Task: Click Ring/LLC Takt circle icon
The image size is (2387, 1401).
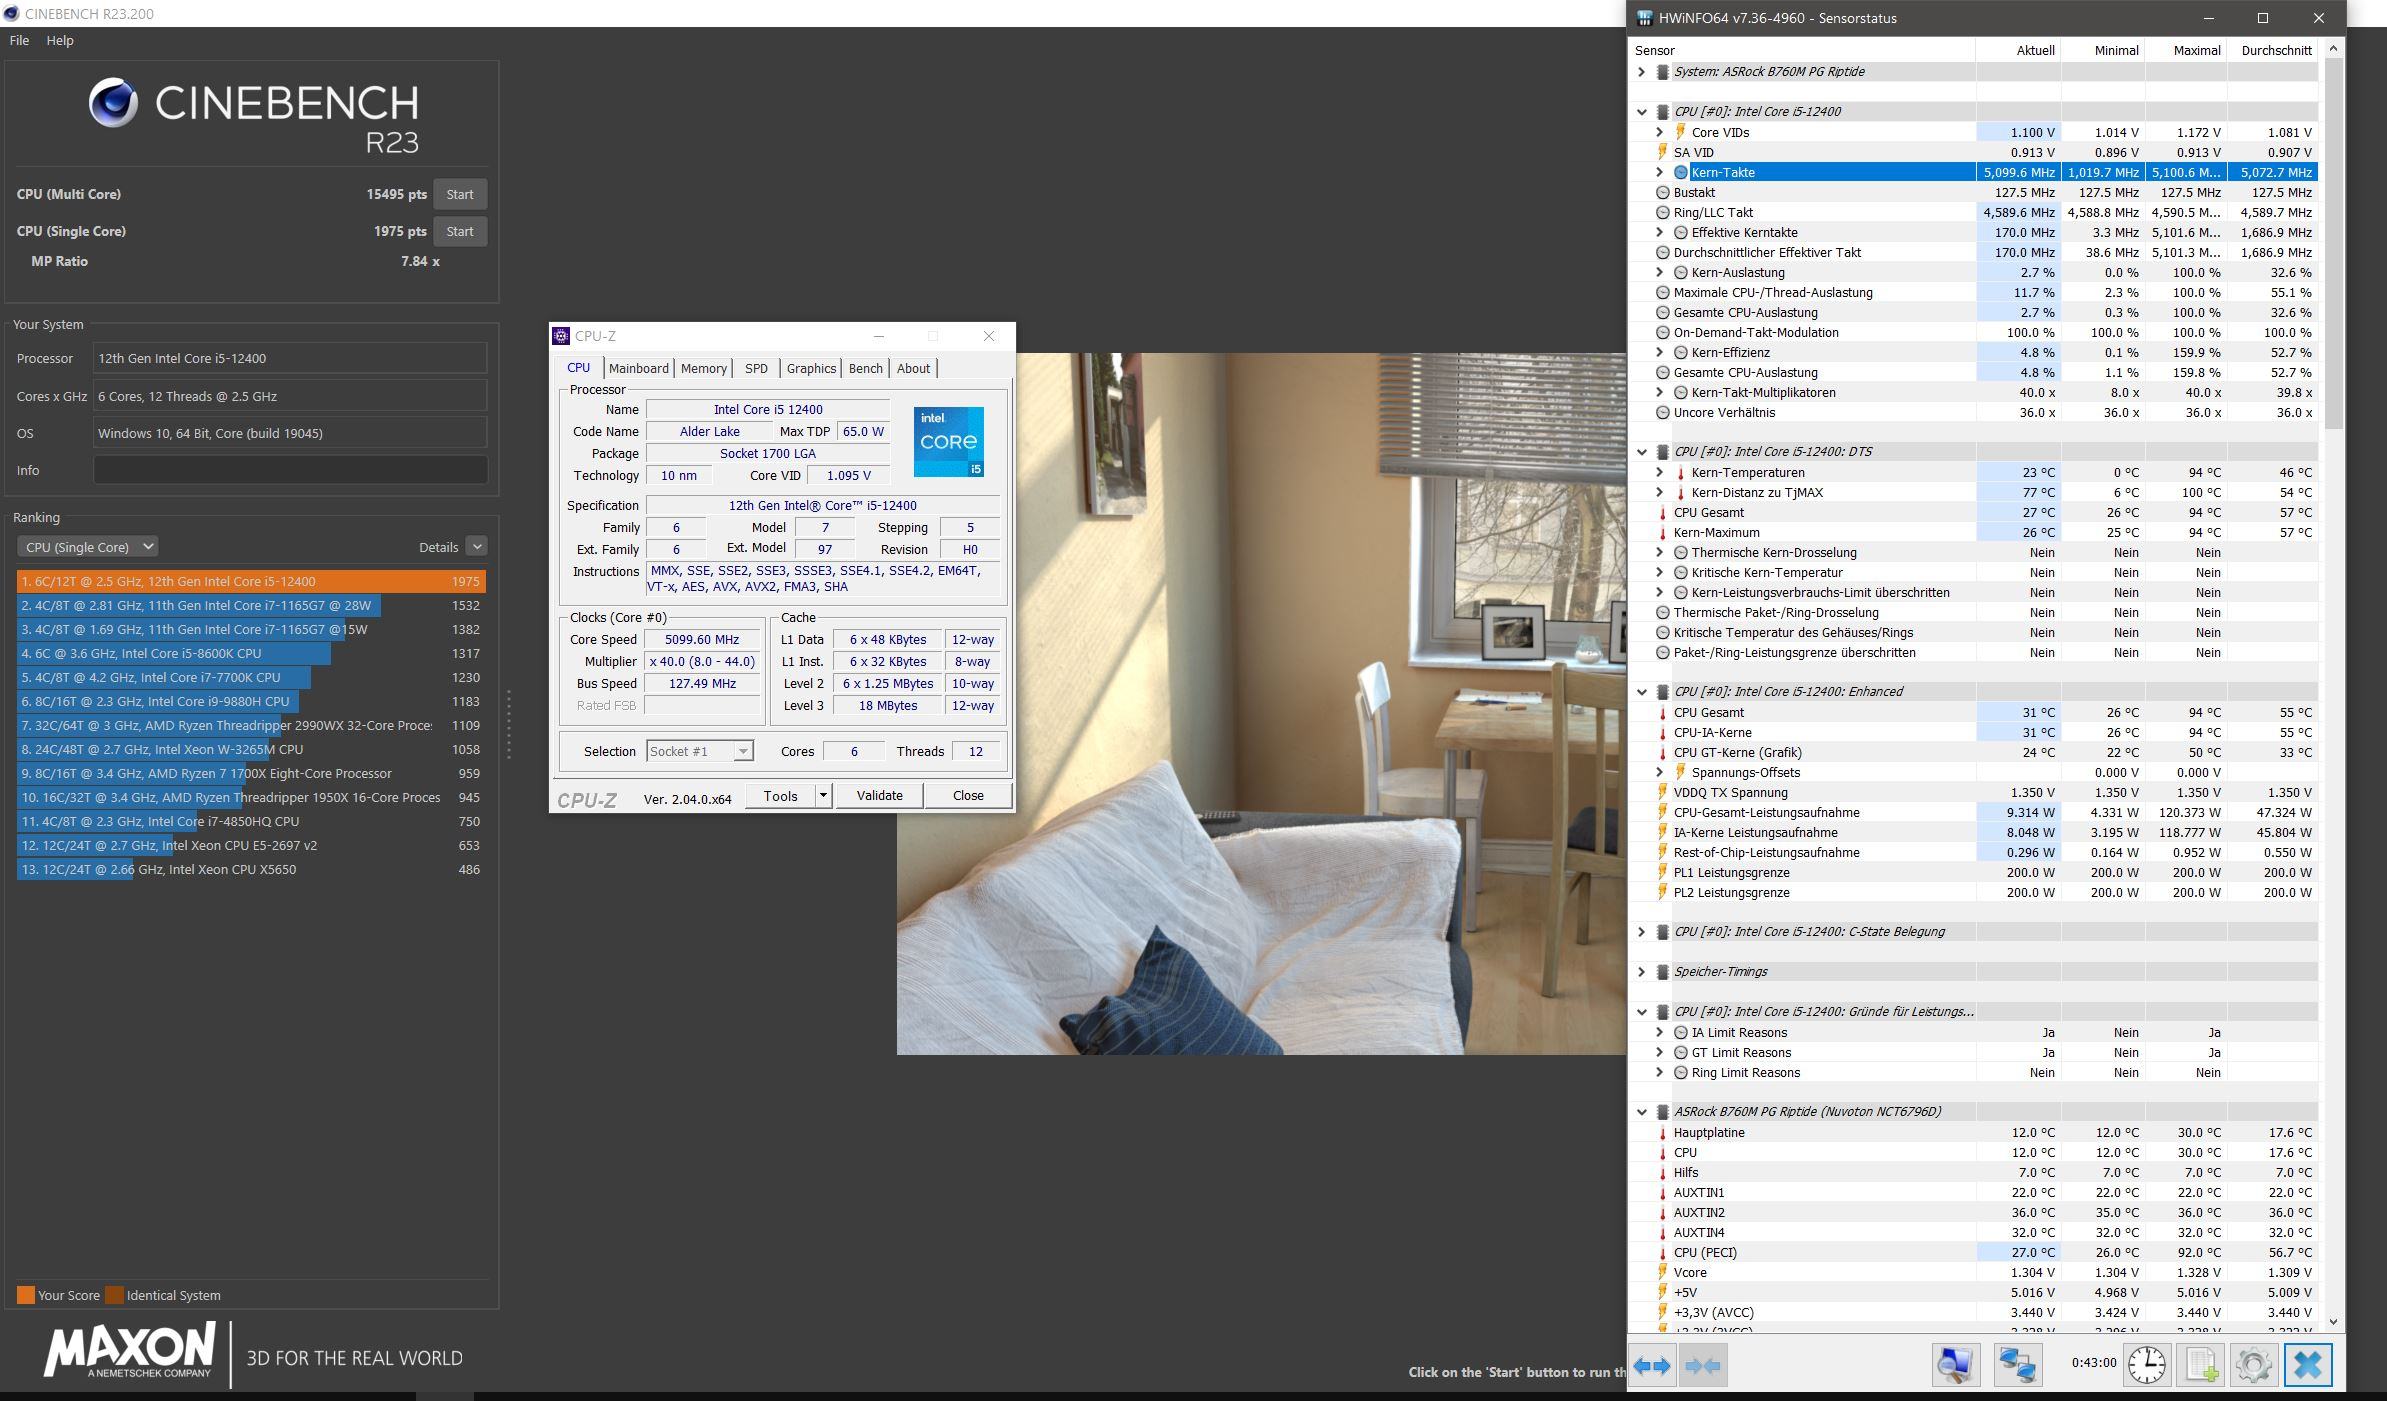Action: click(x=1663, y=212)
